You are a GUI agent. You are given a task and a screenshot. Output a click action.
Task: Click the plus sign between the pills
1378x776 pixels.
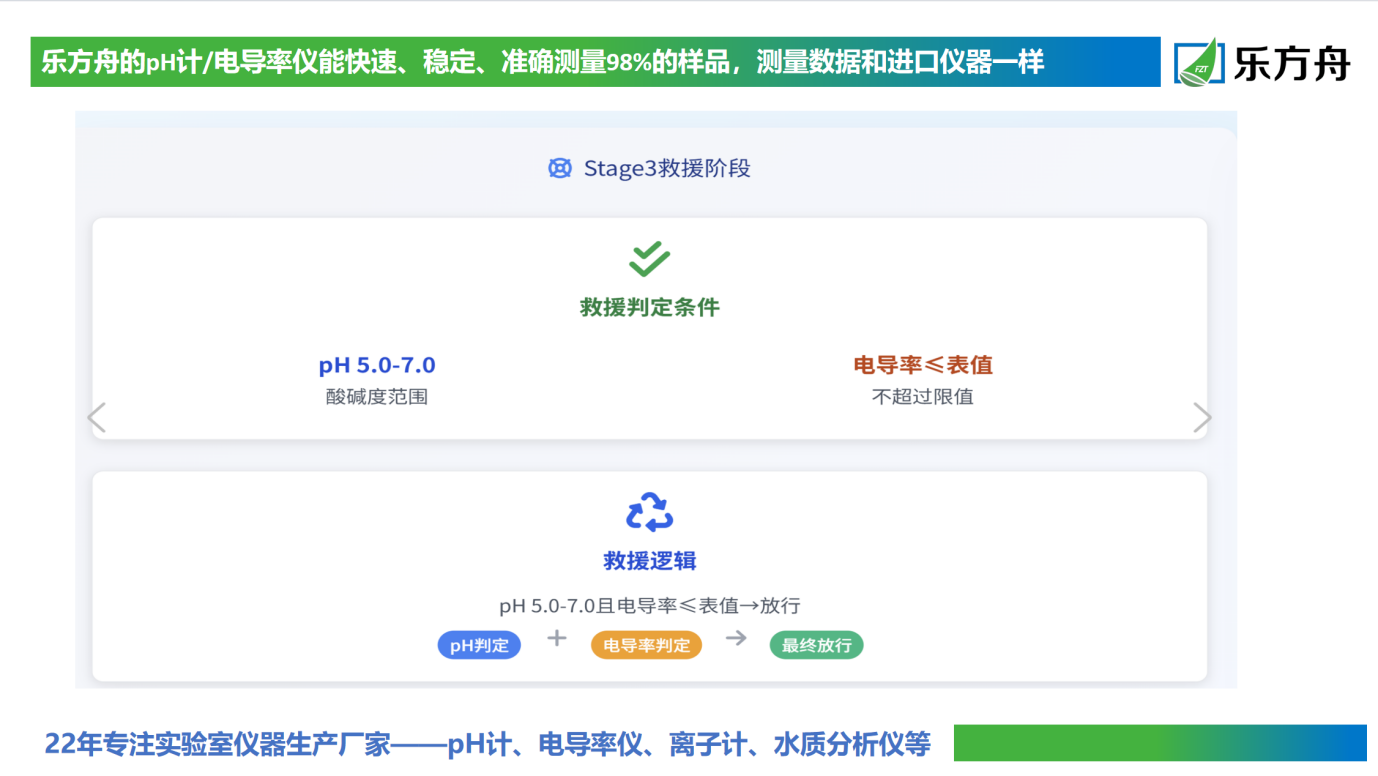click(x=557, y=638)
